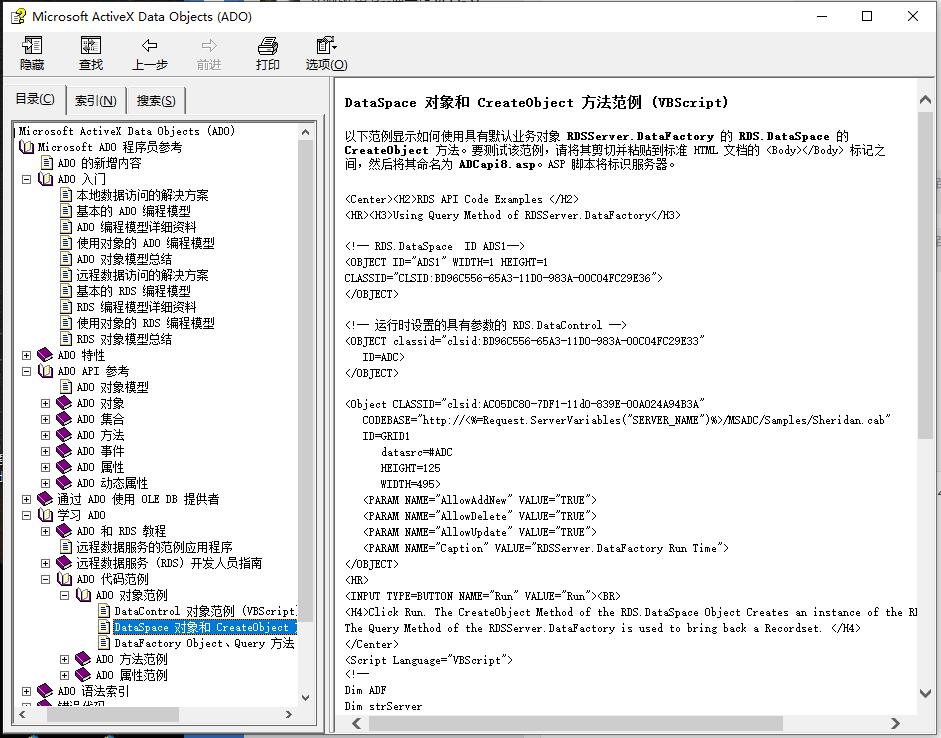Click the book icon beside ADO 对象
Screen dimensions: 941x738
click(64, 403)
